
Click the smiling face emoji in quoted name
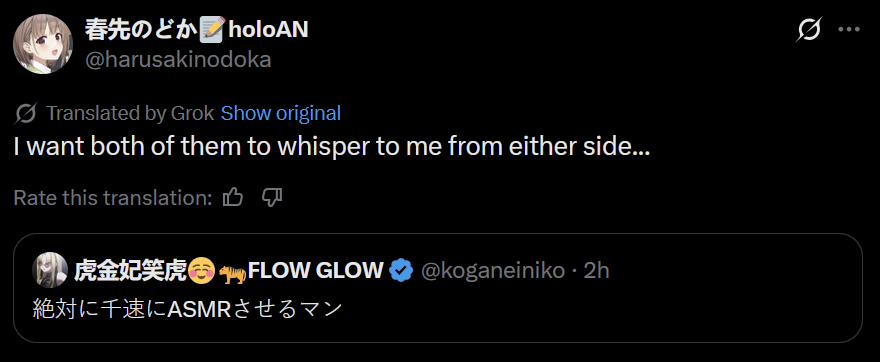click(201, 272)
